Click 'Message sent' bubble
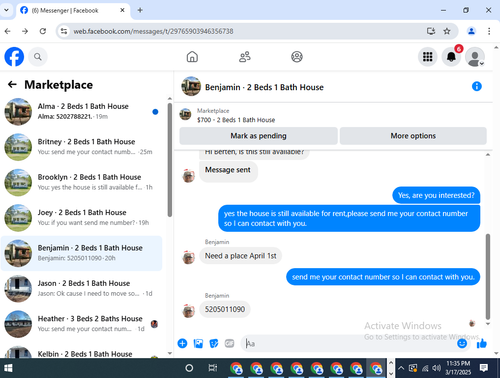The width and height of the screenshot is (500, 378). click(x=228, y=171)
